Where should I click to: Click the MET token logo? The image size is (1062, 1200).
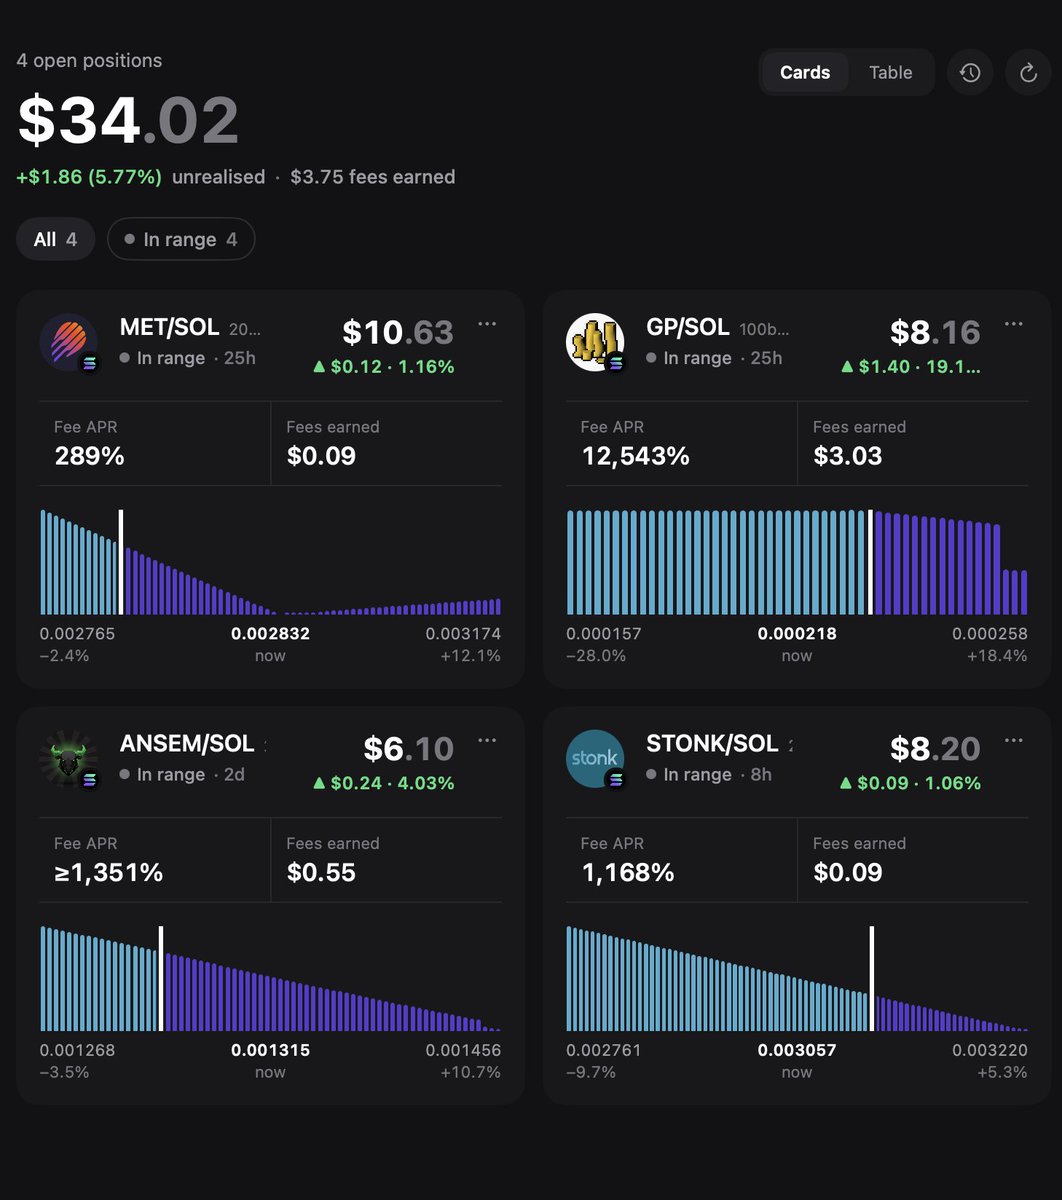(68, 342)
